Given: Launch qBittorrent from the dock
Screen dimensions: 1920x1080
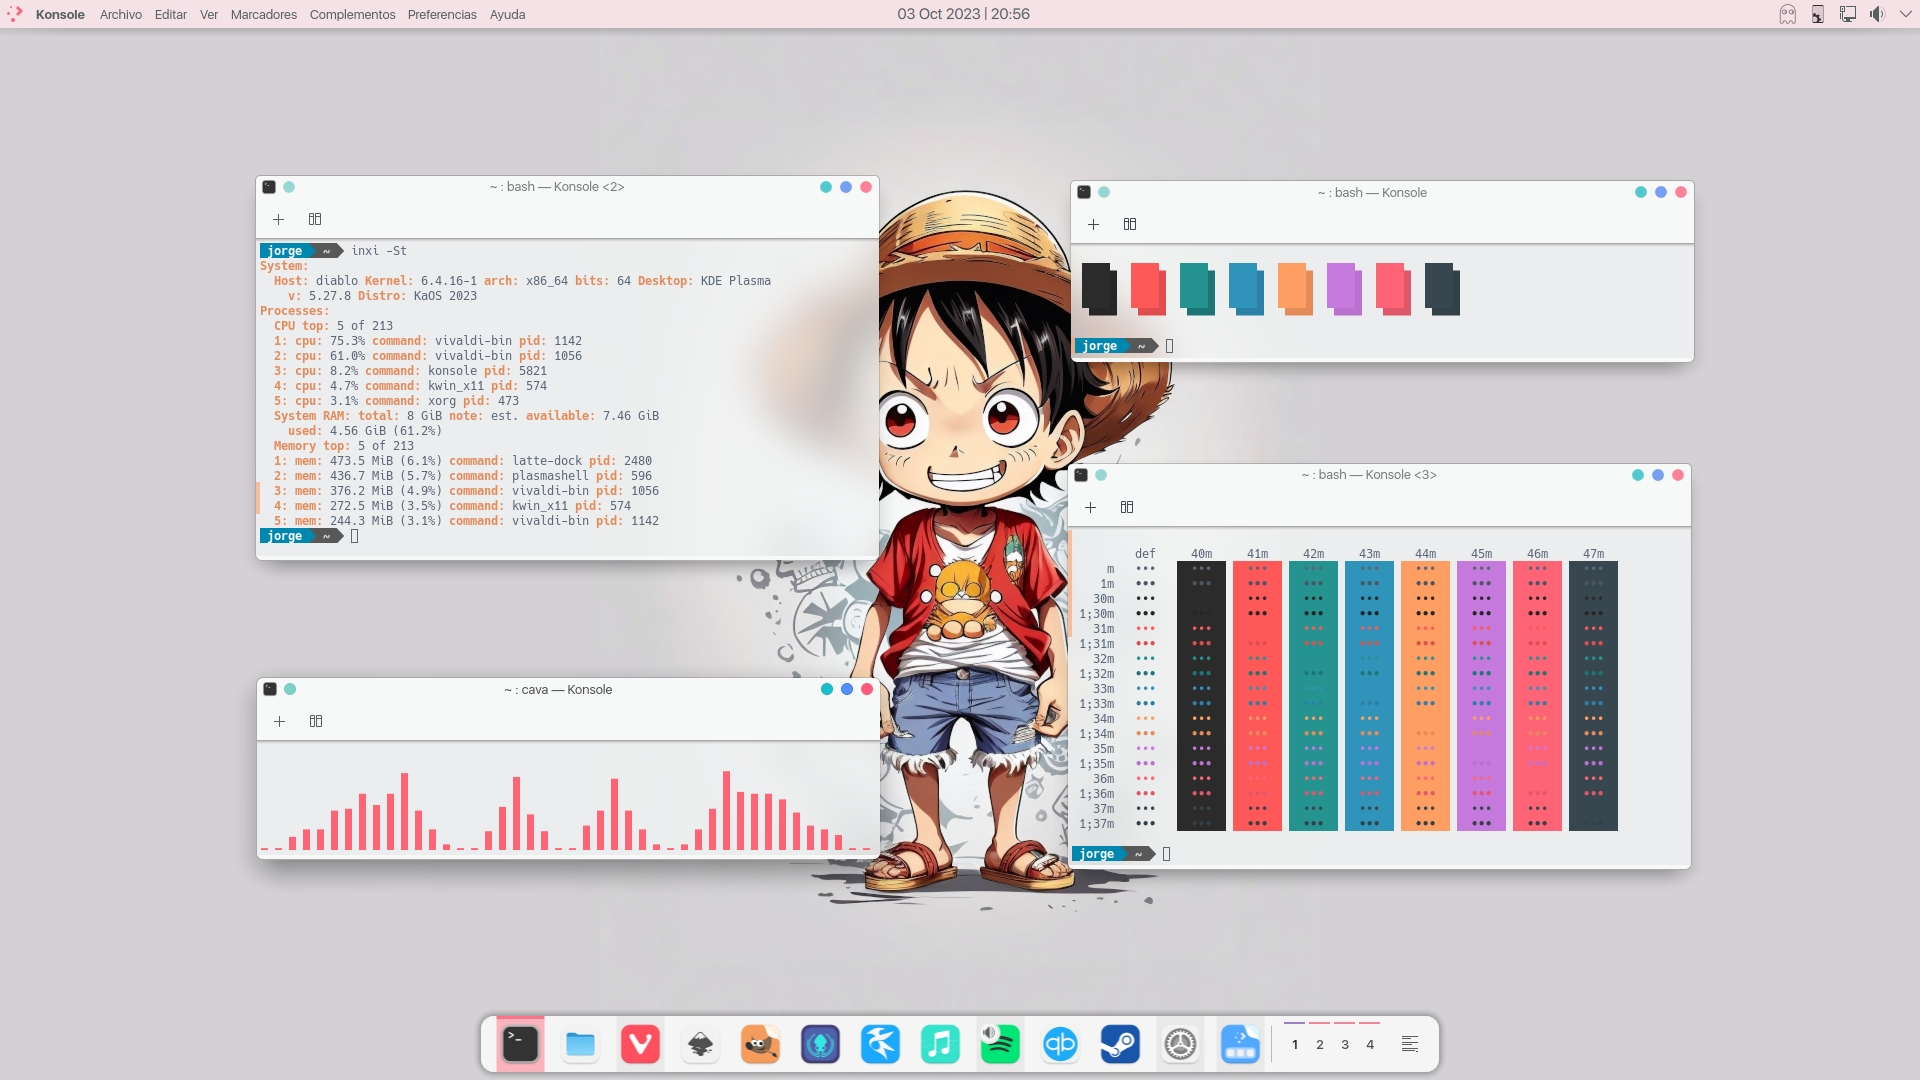Looking at the screenshot, I should point(1060,1044).
